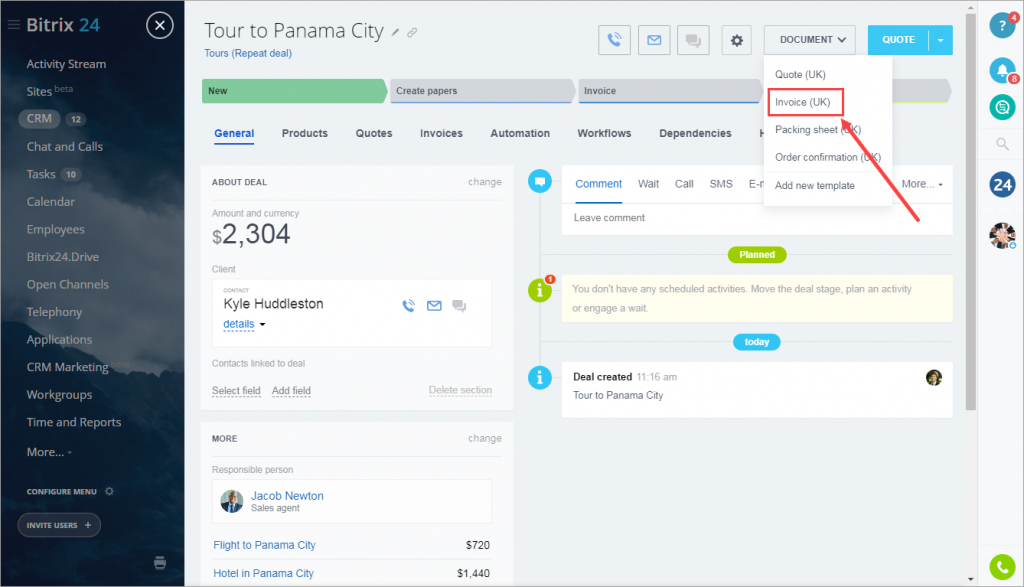The height and width of the screenshot is (587, 1024).
Task: Click change in More section
Action: [485, 438]
